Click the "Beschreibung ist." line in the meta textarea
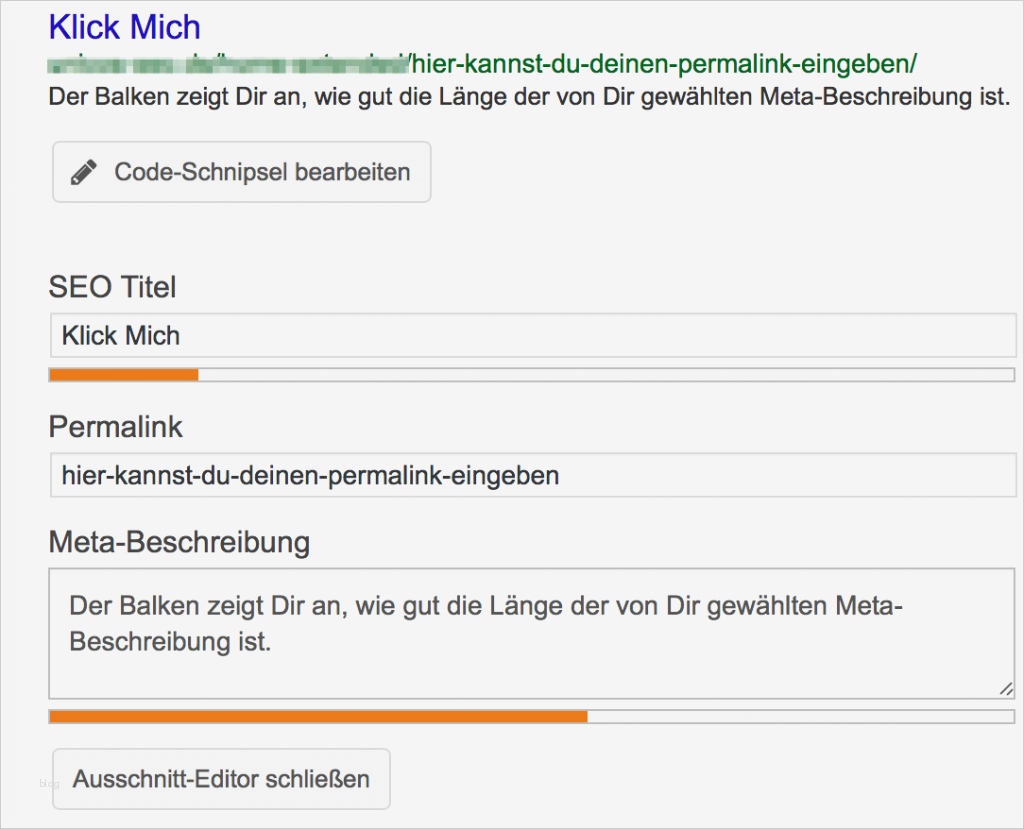This screenshot has width=1024, height=829. point(170,642)
